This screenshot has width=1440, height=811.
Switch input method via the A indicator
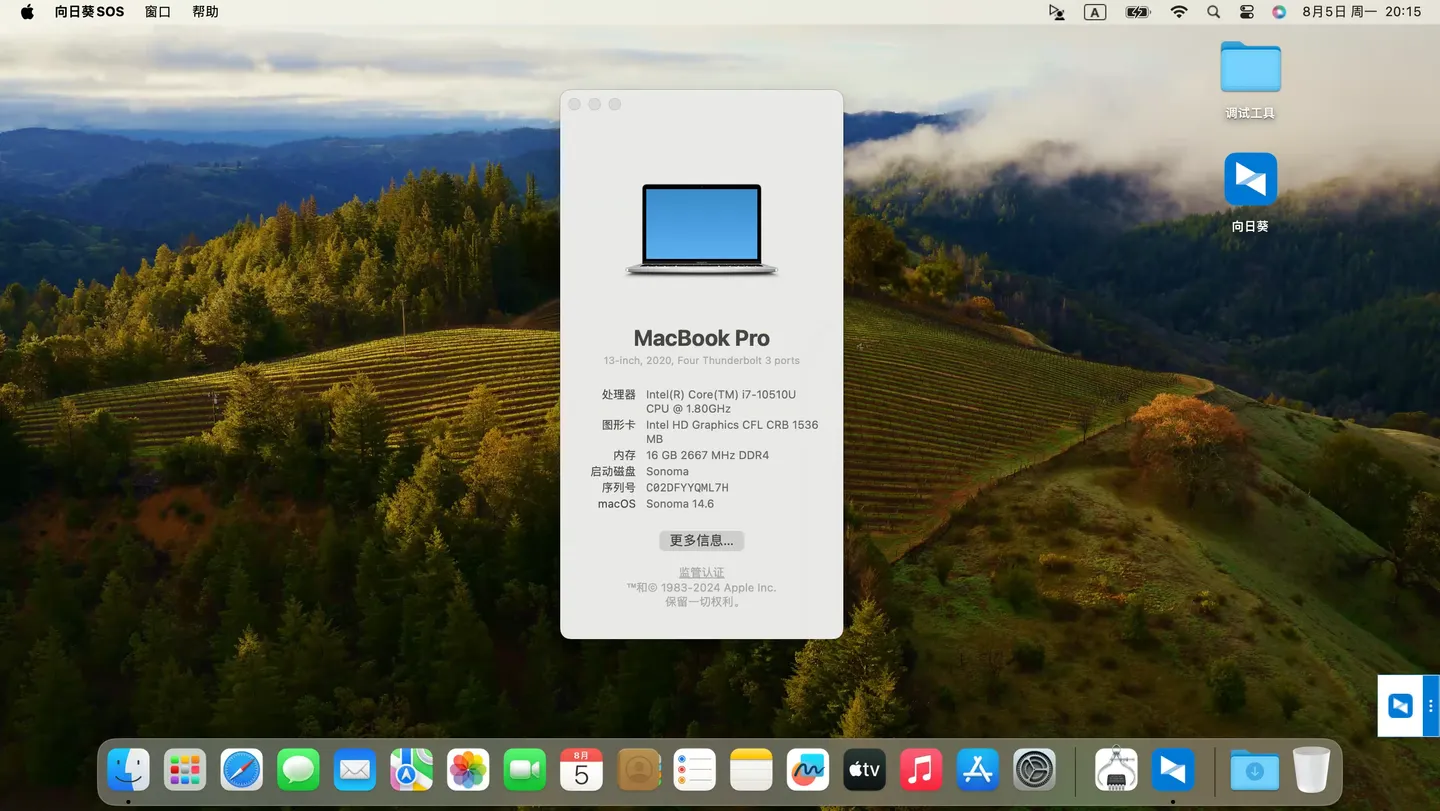pyautogui.click(x=1095, y=11)
